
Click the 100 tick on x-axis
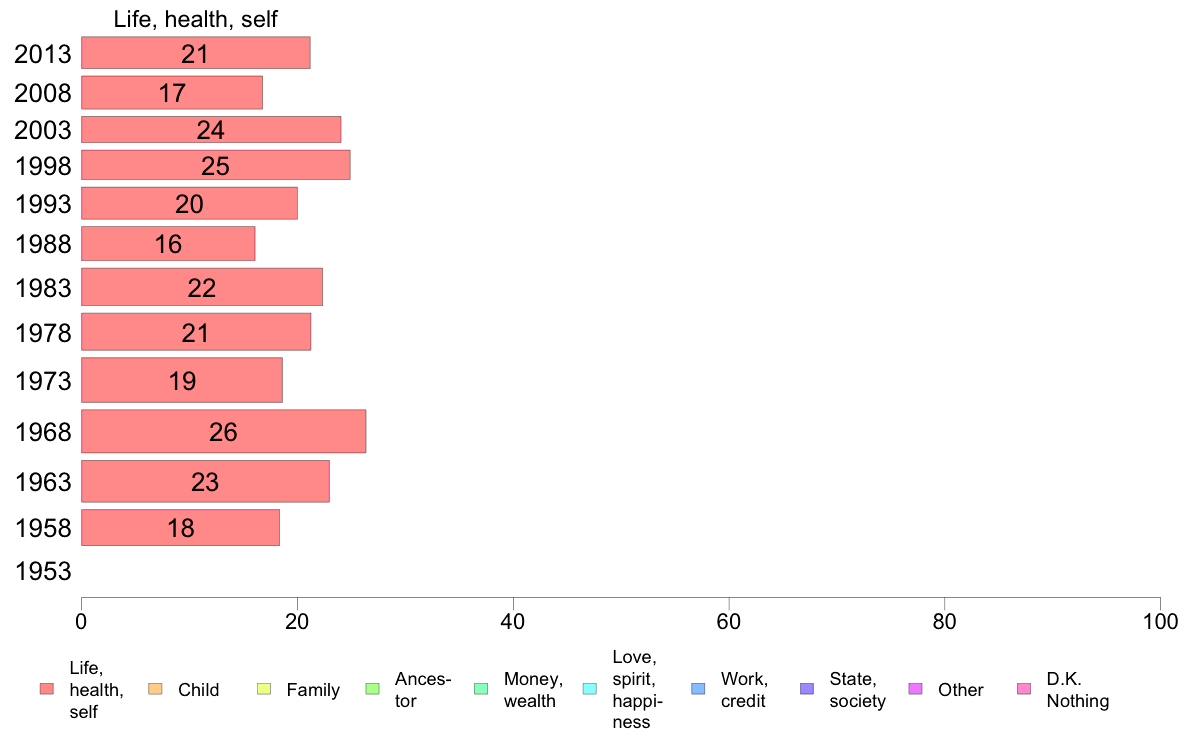coord(1160,622)
